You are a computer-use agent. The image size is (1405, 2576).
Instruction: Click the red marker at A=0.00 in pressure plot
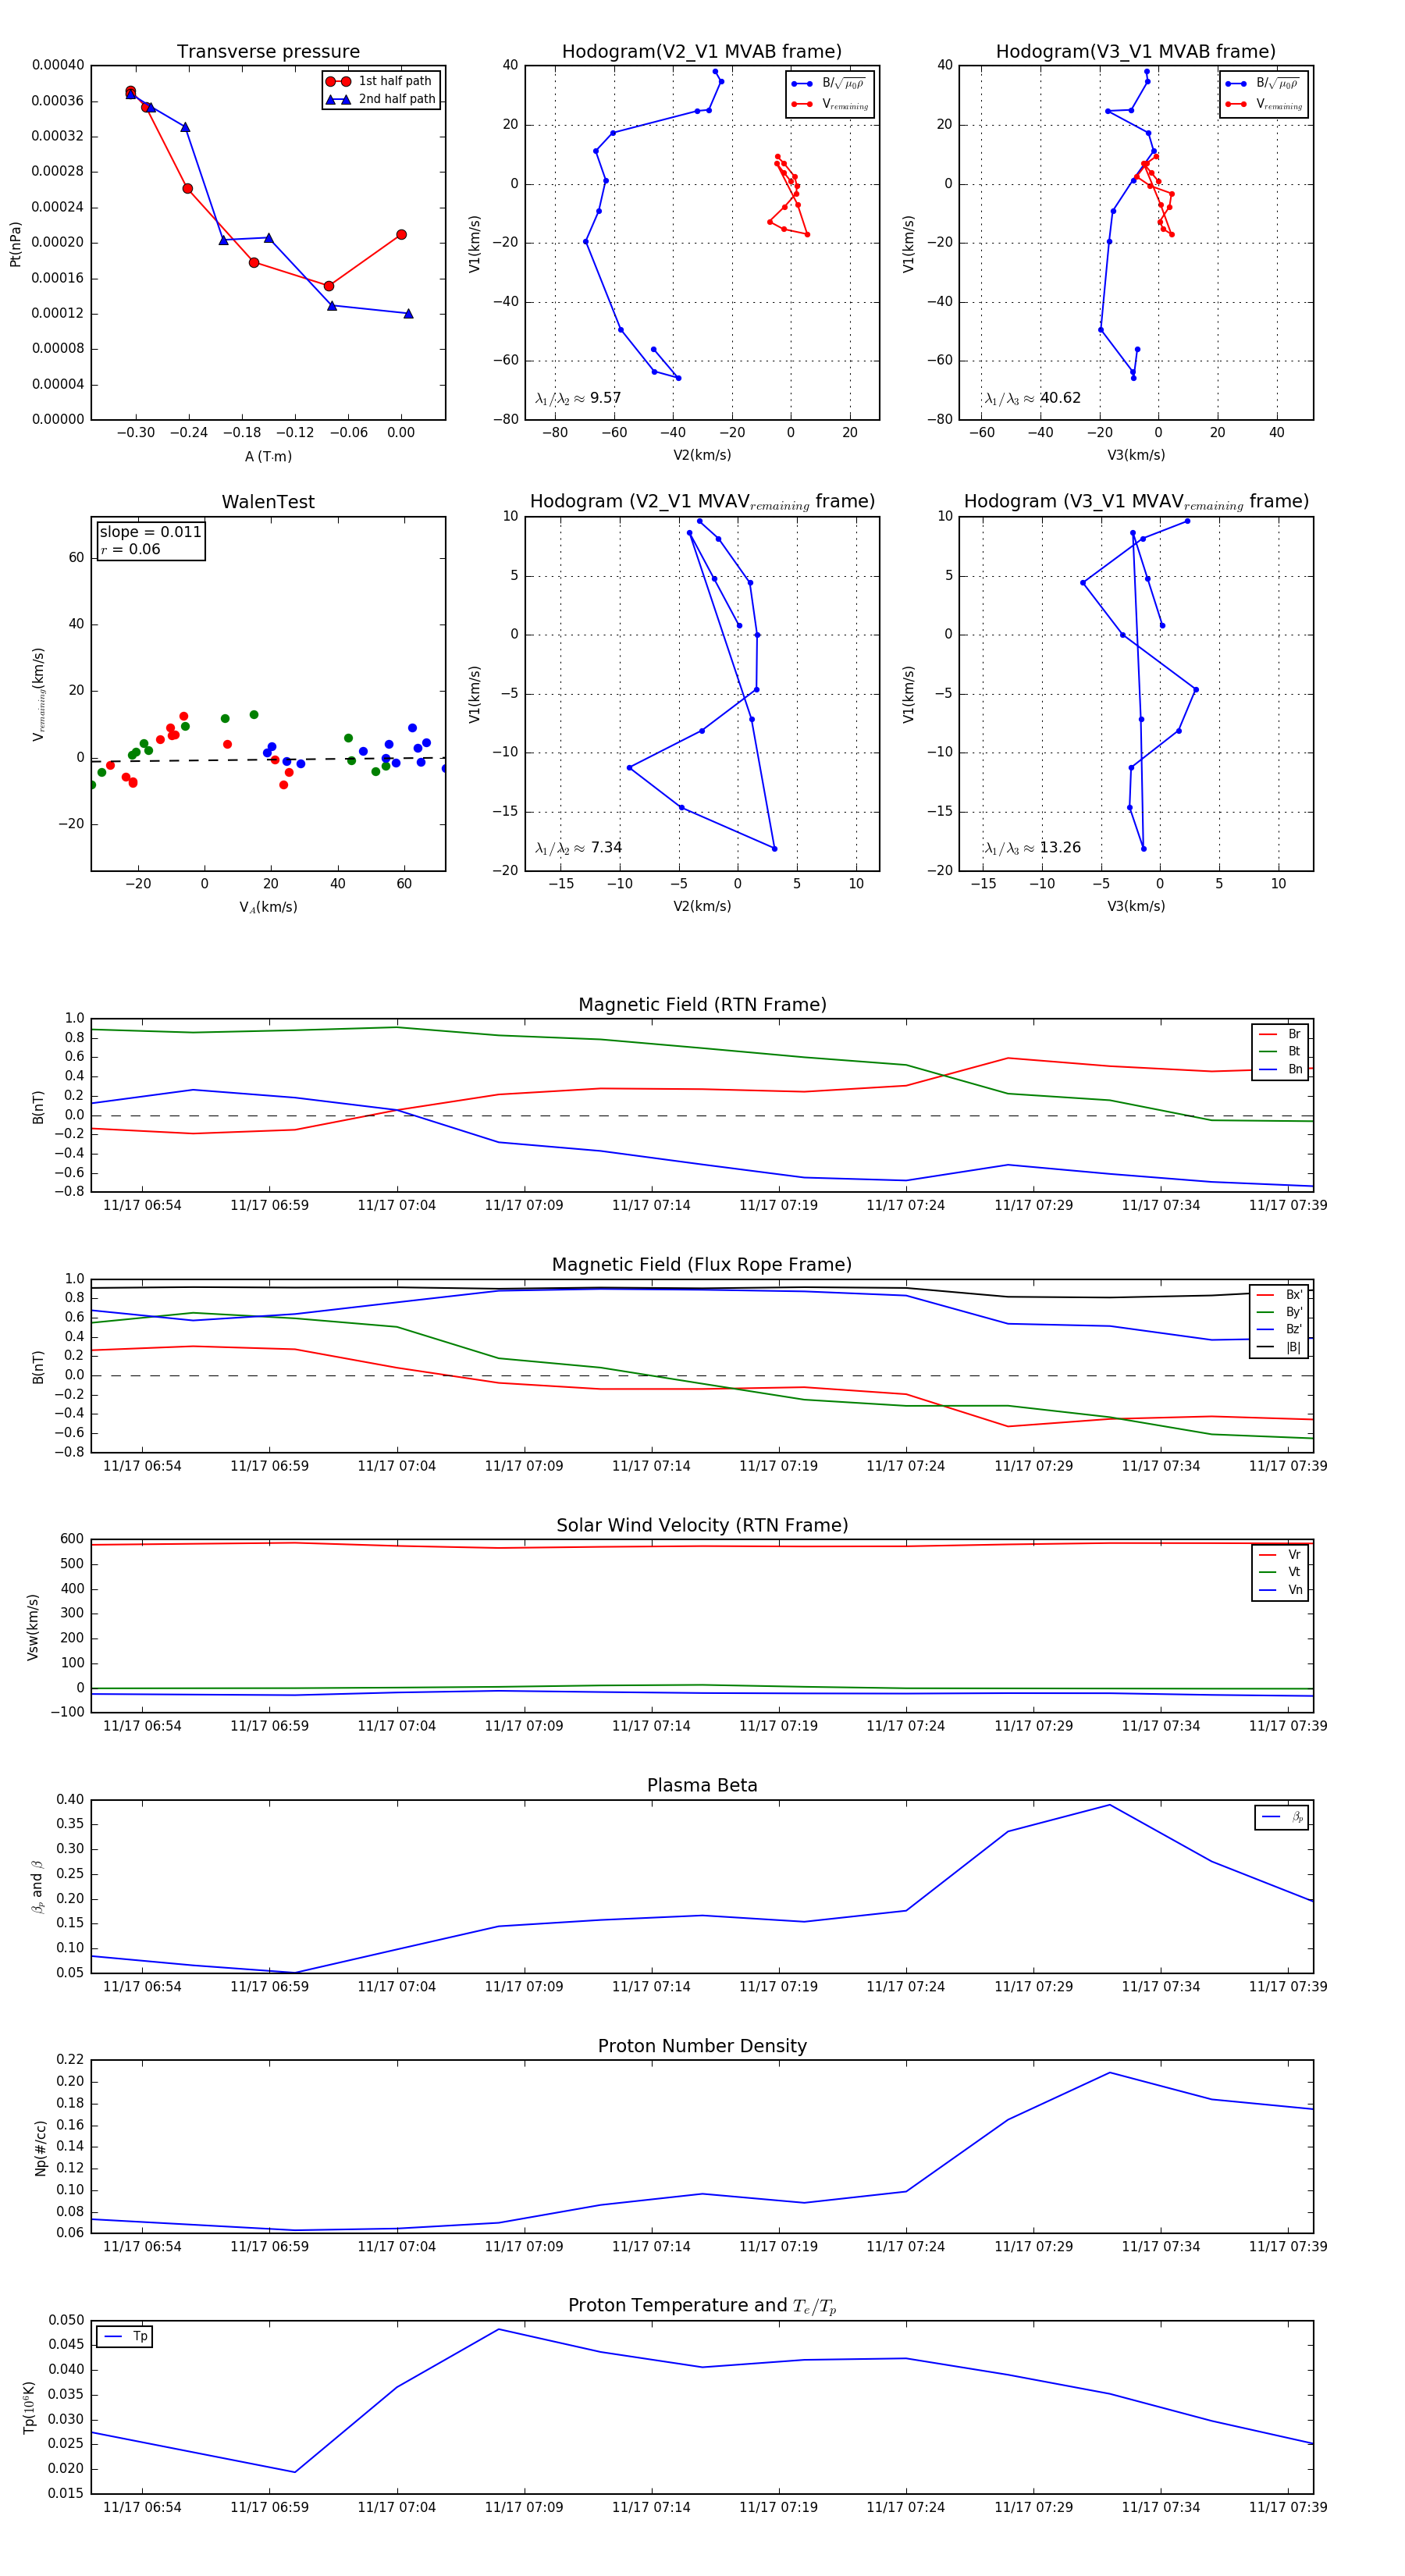[401, 235]
